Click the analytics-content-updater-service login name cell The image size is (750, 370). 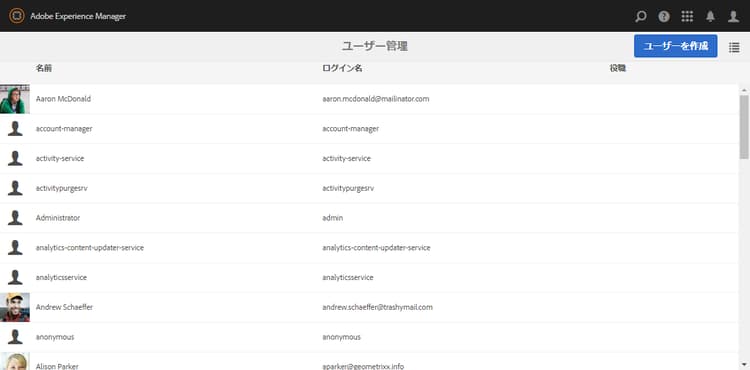tap(376, 248)
